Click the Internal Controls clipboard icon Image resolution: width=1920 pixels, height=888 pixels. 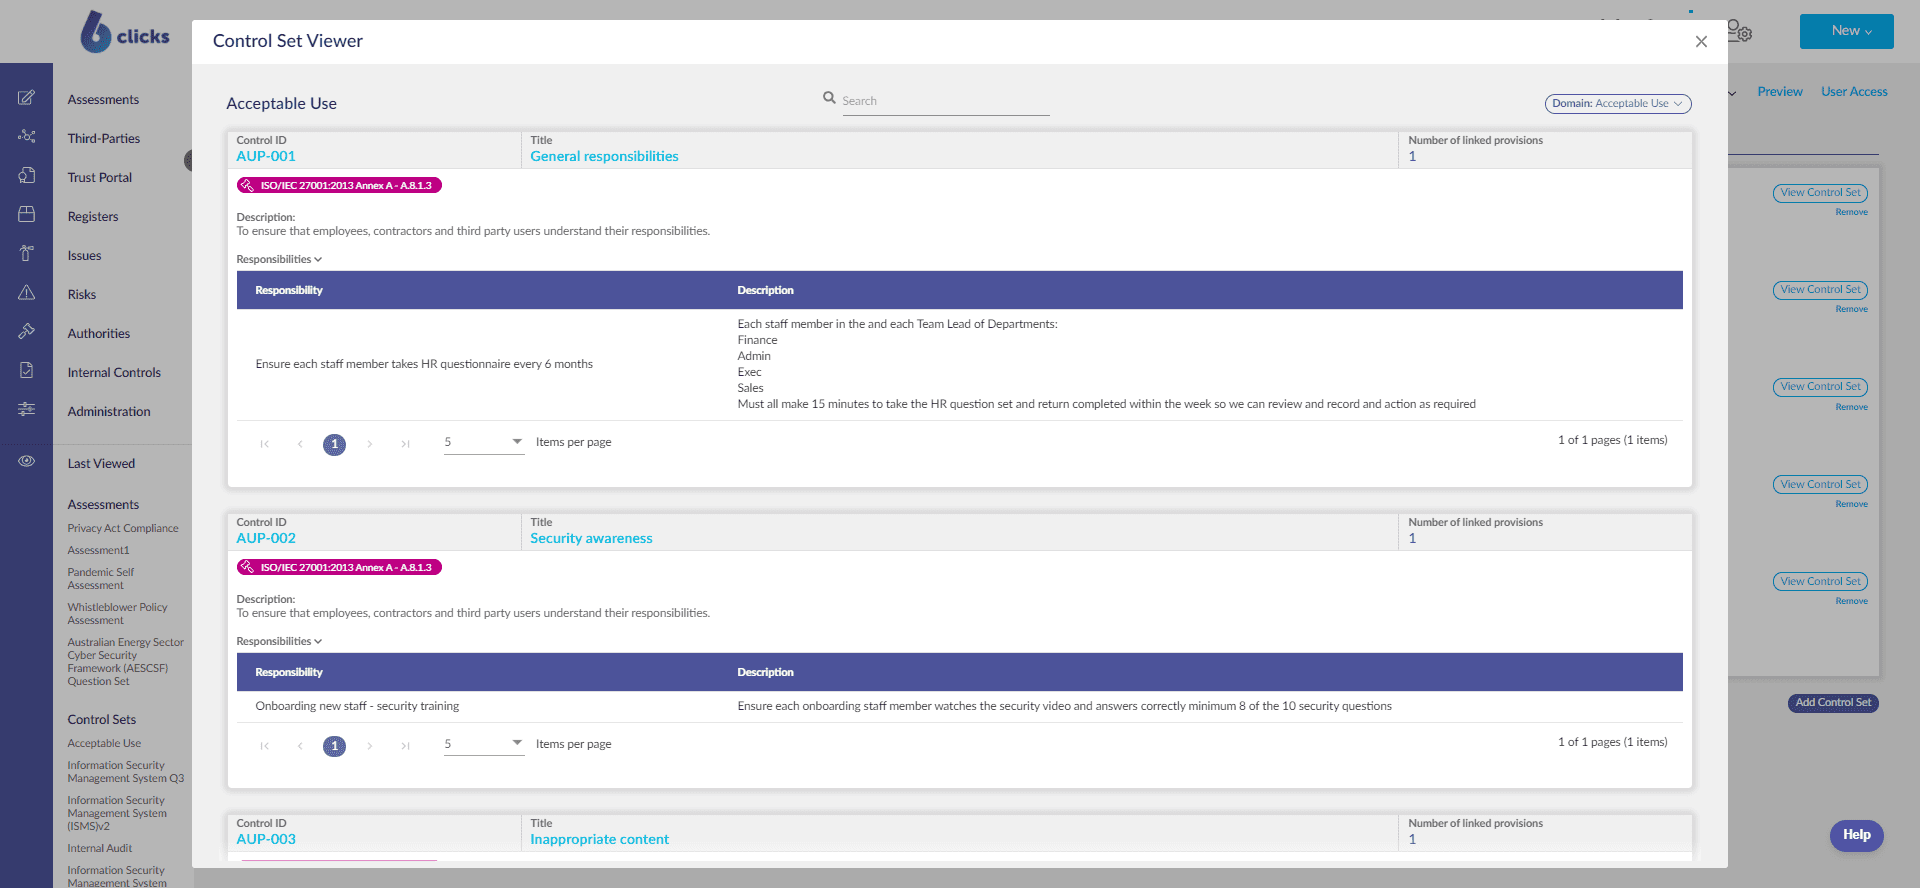27,371
